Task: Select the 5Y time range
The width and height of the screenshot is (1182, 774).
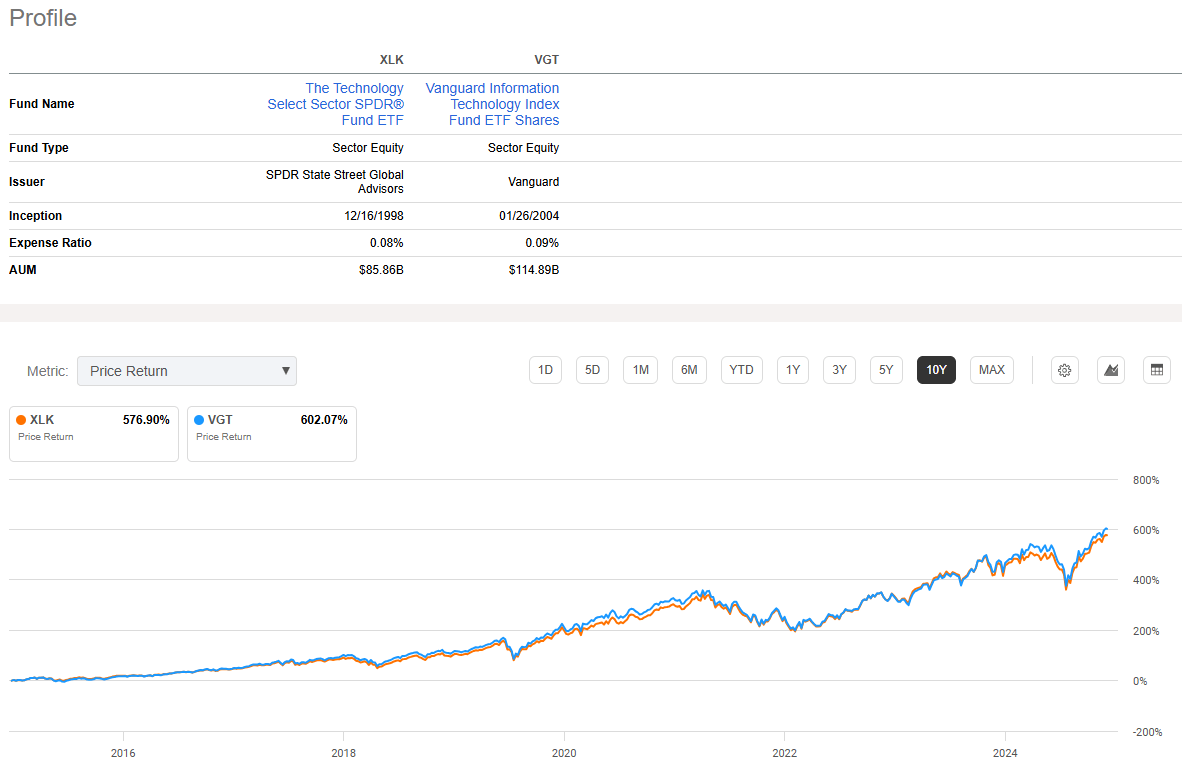Action: (x=886, y=369)
